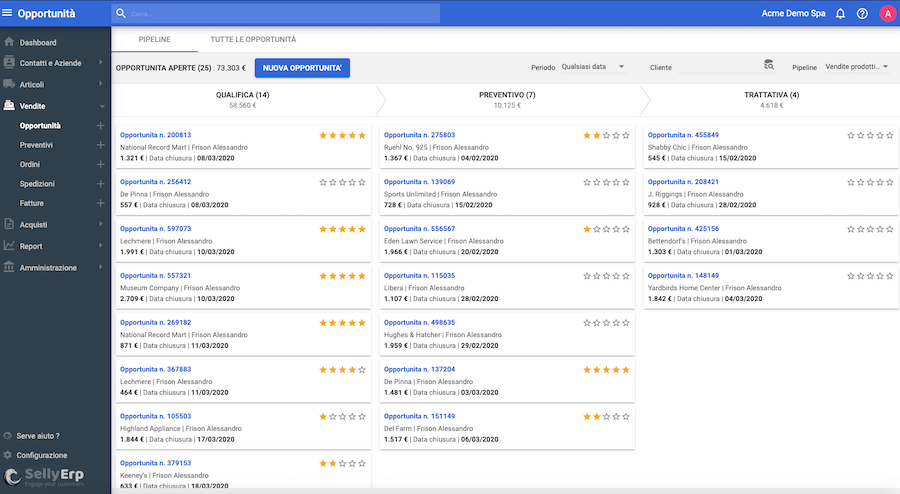Open the Opportunita n. 200813 link
The image size is (900, 494).
[155, 135]
